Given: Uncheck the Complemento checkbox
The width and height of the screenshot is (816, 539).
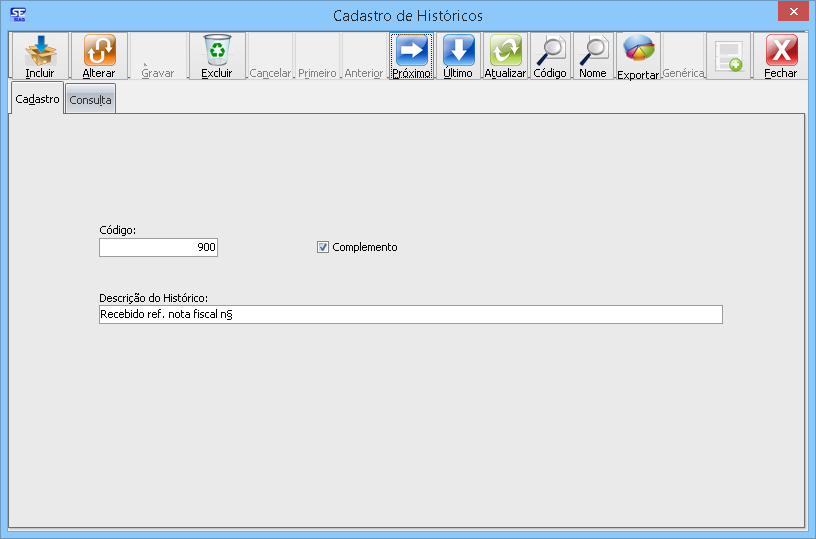Looking at the screenshot, I should pyautogui.click(x=323, y=247).
